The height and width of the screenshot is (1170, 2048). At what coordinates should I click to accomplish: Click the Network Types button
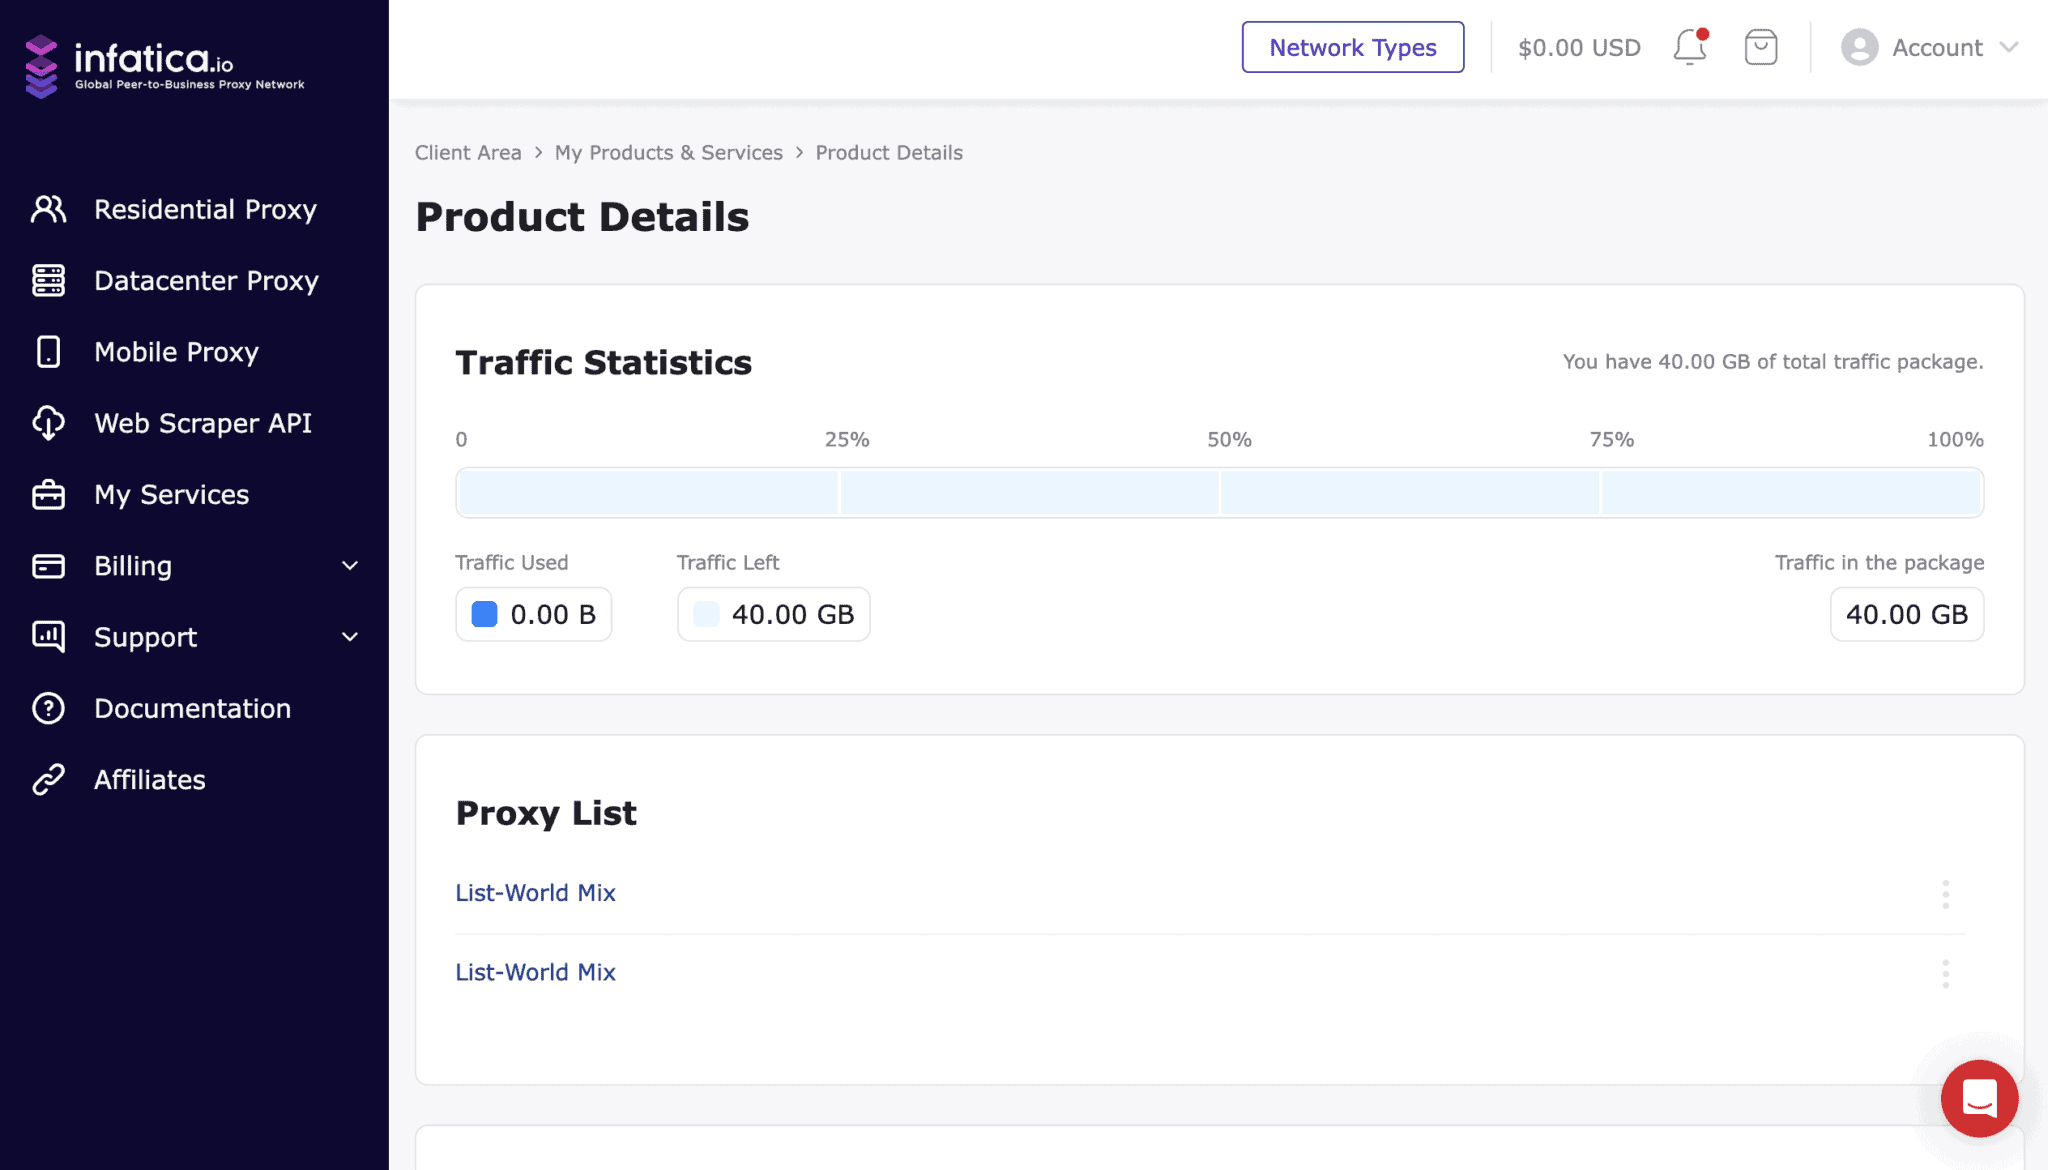[x=1352, y=47]
